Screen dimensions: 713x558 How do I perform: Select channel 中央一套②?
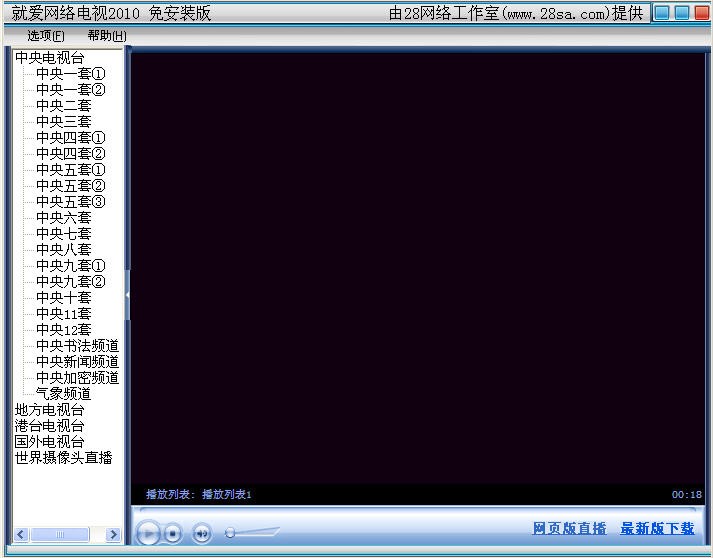coord(70,90)
